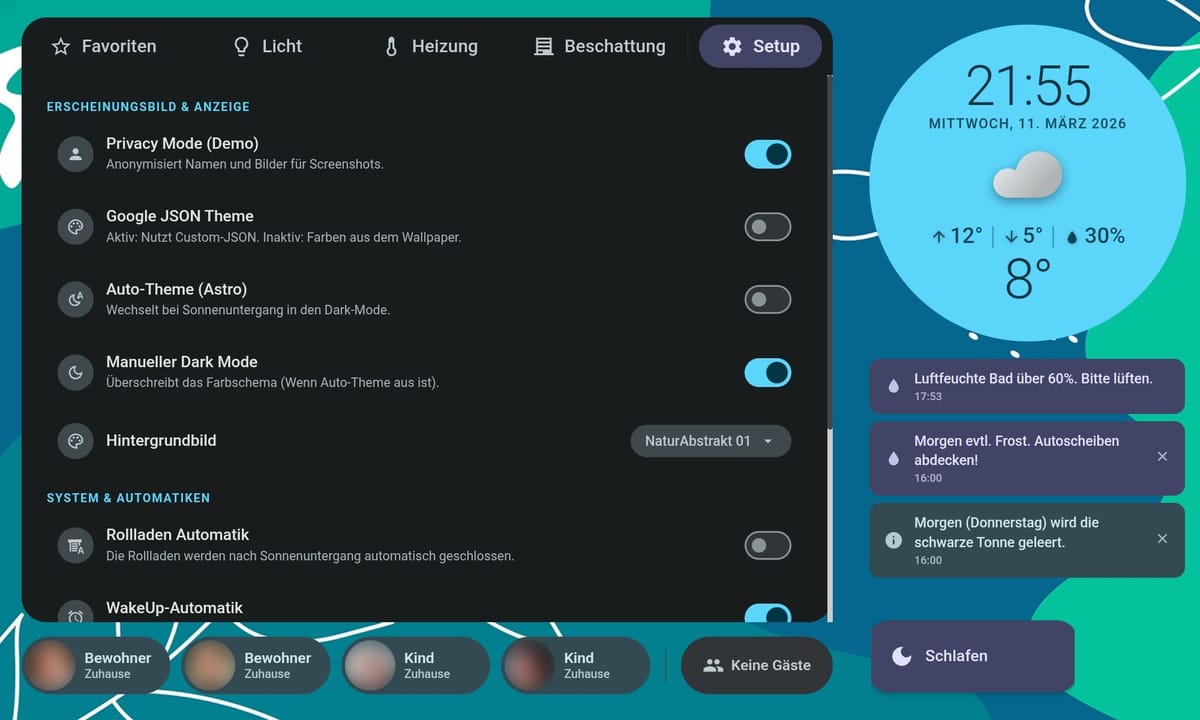Activate the Schlafen button
Image resolution: width=1200 pixels, height=720 pixels.
pyautogui.click(x=972, y=656)
